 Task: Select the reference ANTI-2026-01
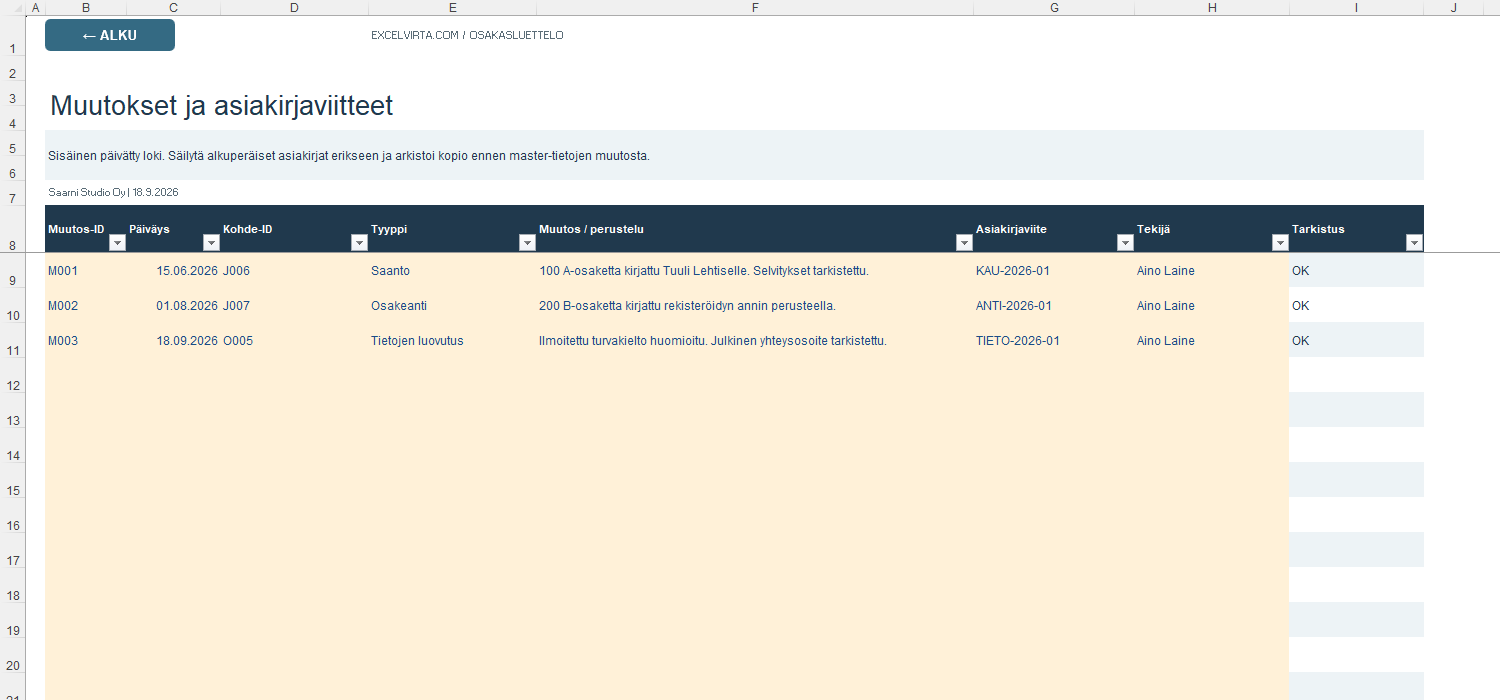[1014, 306]
